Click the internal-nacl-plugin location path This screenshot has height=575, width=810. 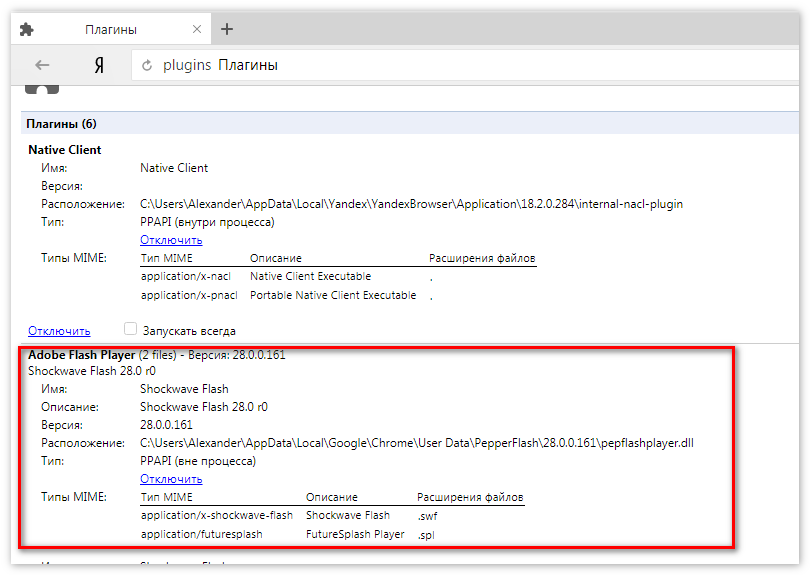[x=411, y=204]
